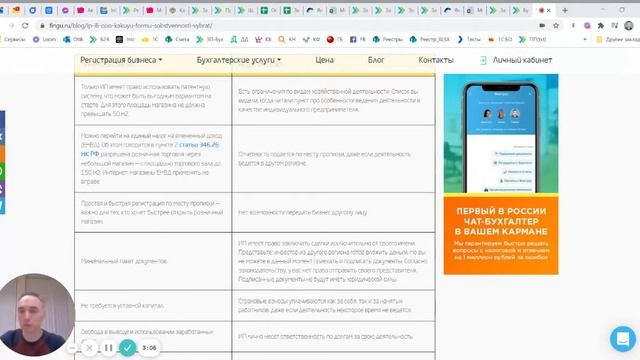Bookmark this page with the star icon

(556, 25)
